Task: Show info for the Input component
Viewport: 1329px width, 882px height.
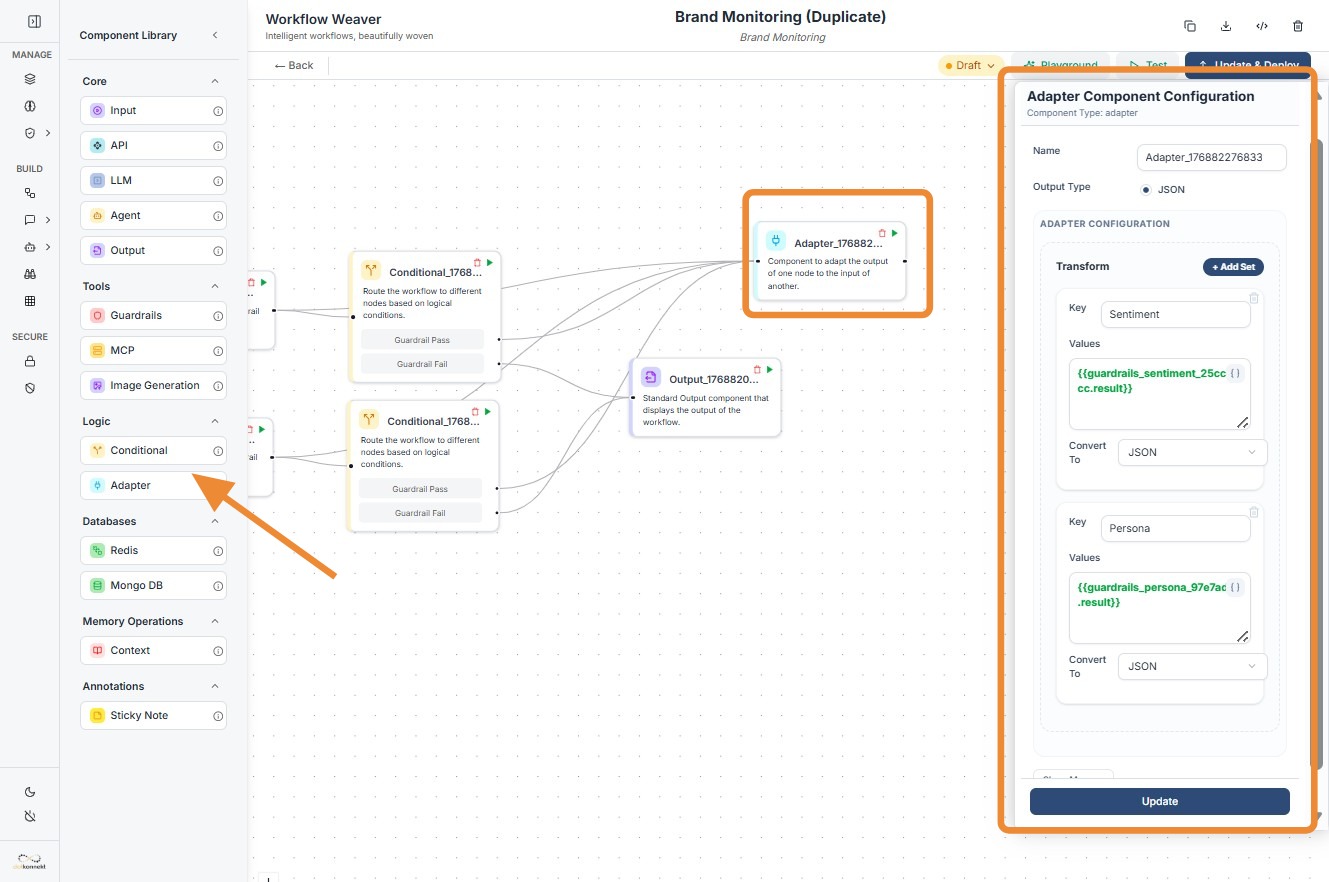Action: (218, 111)
